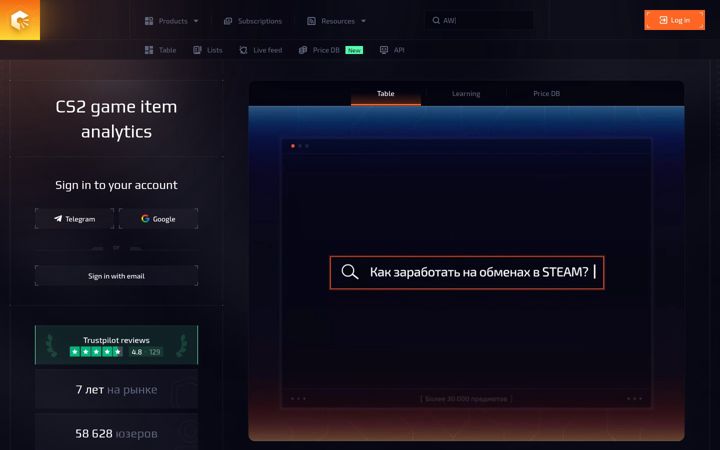720x450 pixels.
Task: Click the search magnifier icon in header
Action: (x=436, y=21)
